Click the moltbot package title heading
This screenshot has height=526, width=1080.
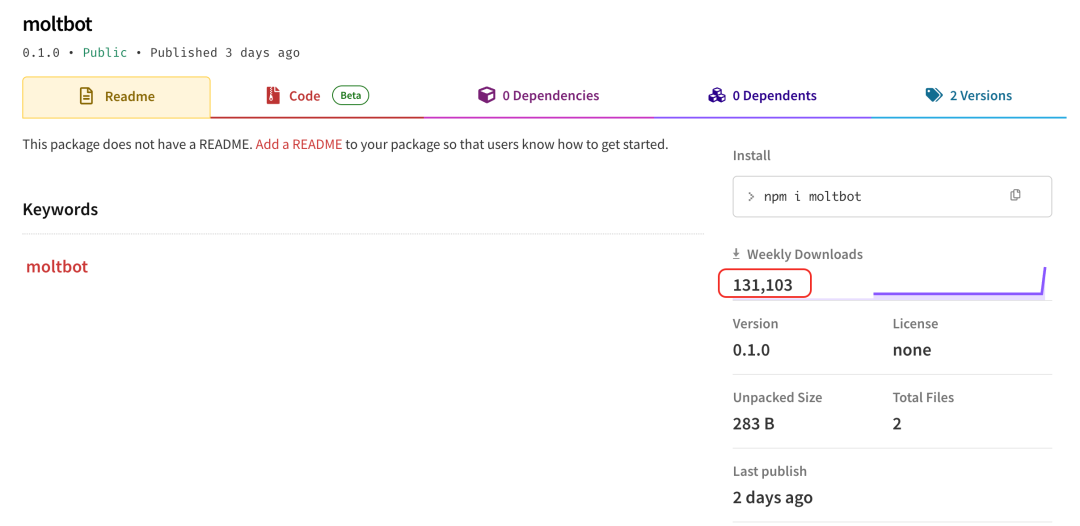tap(57, 24)
